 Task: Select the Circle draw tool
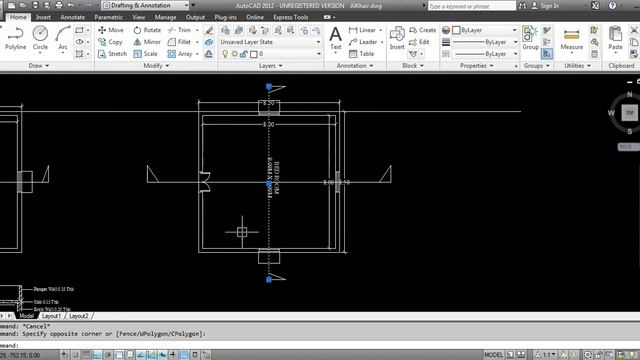point(40,38)
